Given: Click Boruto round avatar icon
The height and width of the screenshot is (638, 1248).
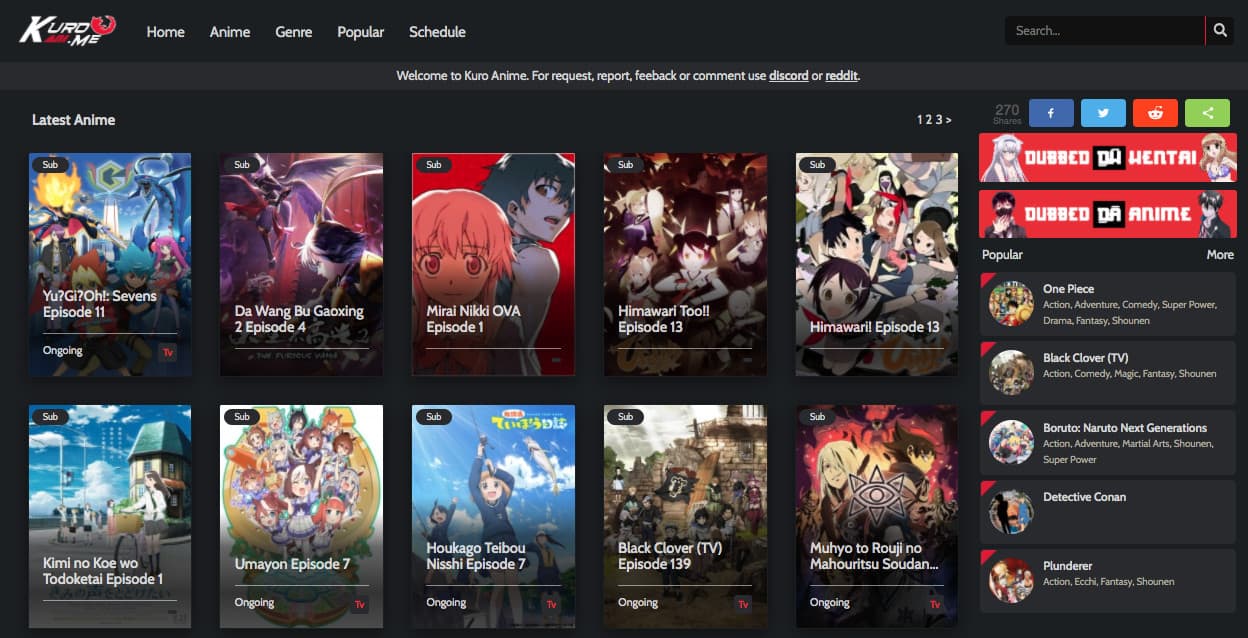Looking at the screenshot, I should pos(1011,442).
